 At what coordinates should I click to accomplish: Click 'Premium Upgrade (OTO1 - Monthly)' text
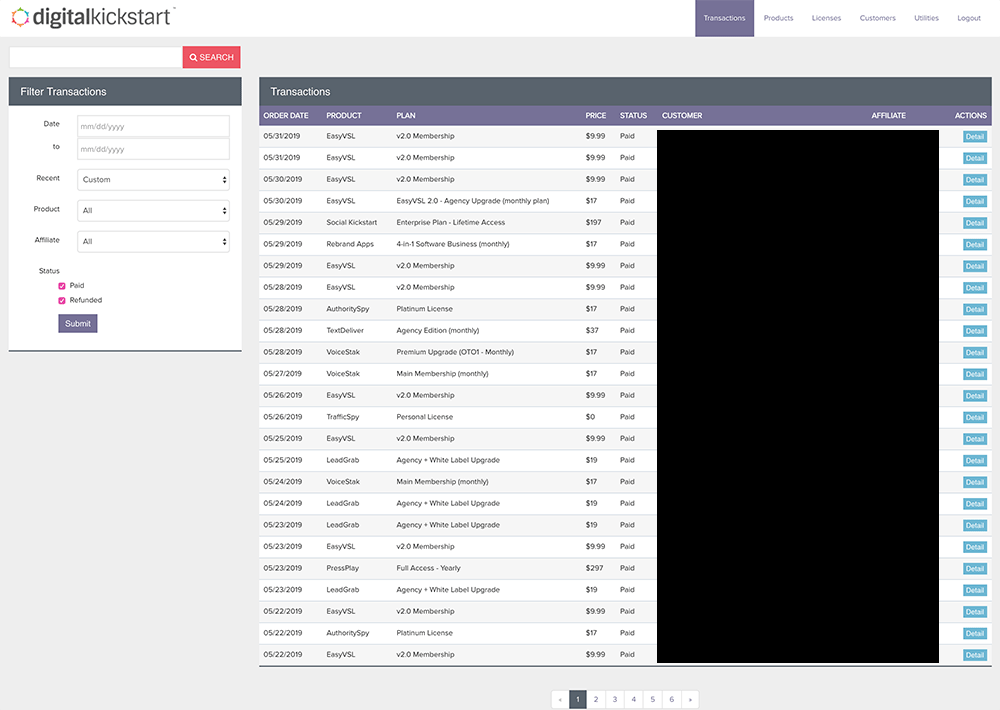pyautogui.click(x=455, y=352)
